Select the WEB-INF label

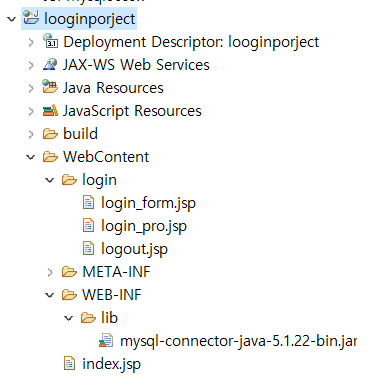pyautogui.click(x=112, y=295)
